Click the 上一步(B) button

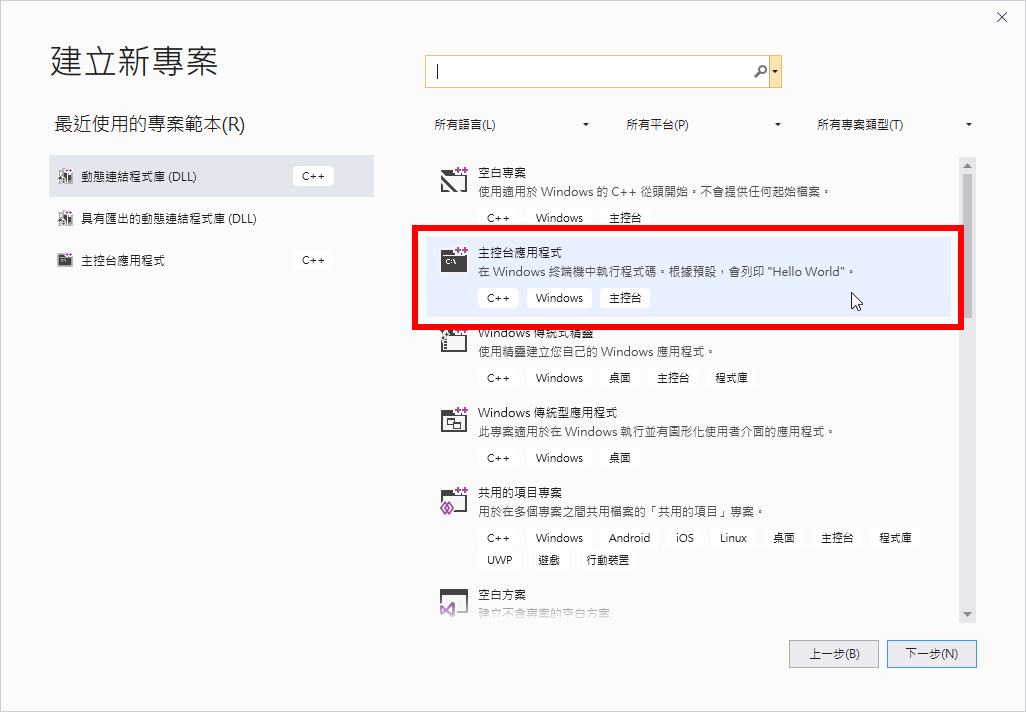834,654
